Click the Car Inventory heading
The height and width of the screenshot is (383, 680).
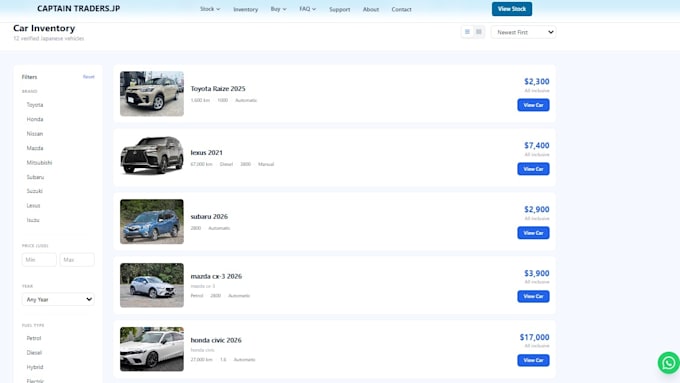[x=44, y=28]
